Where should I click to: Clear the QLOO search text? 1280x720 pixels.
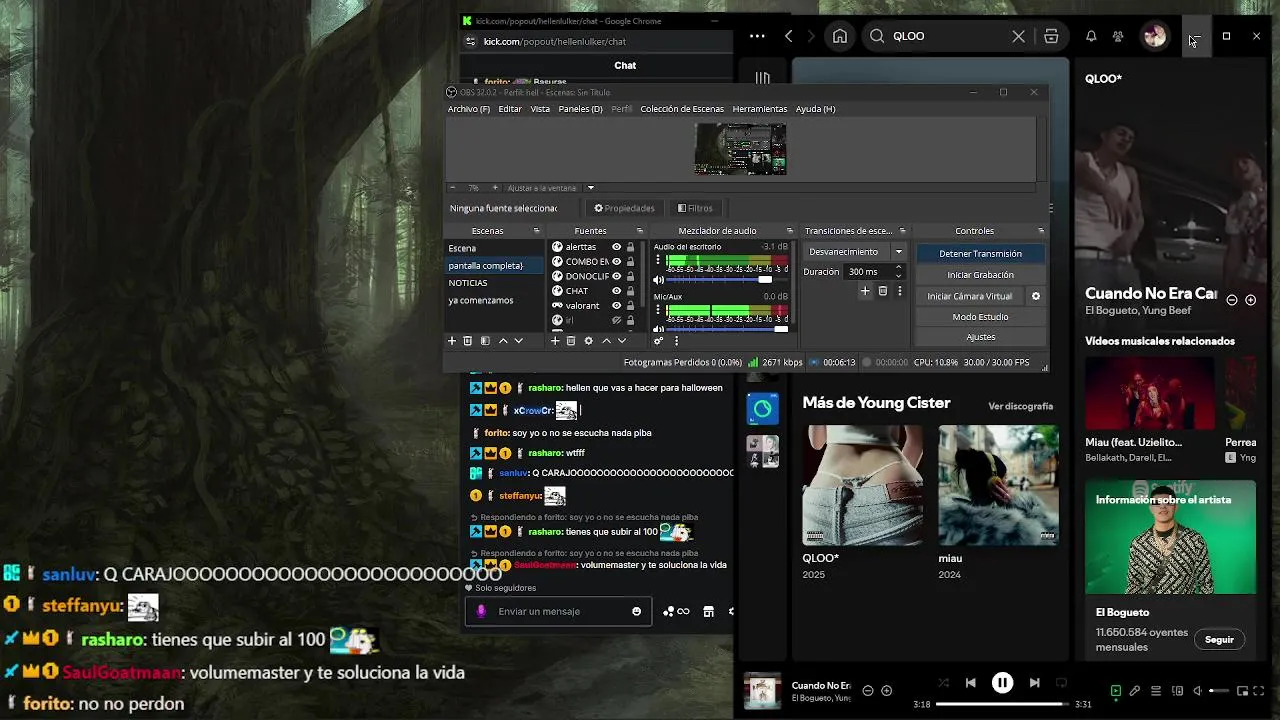(1018, 36)
